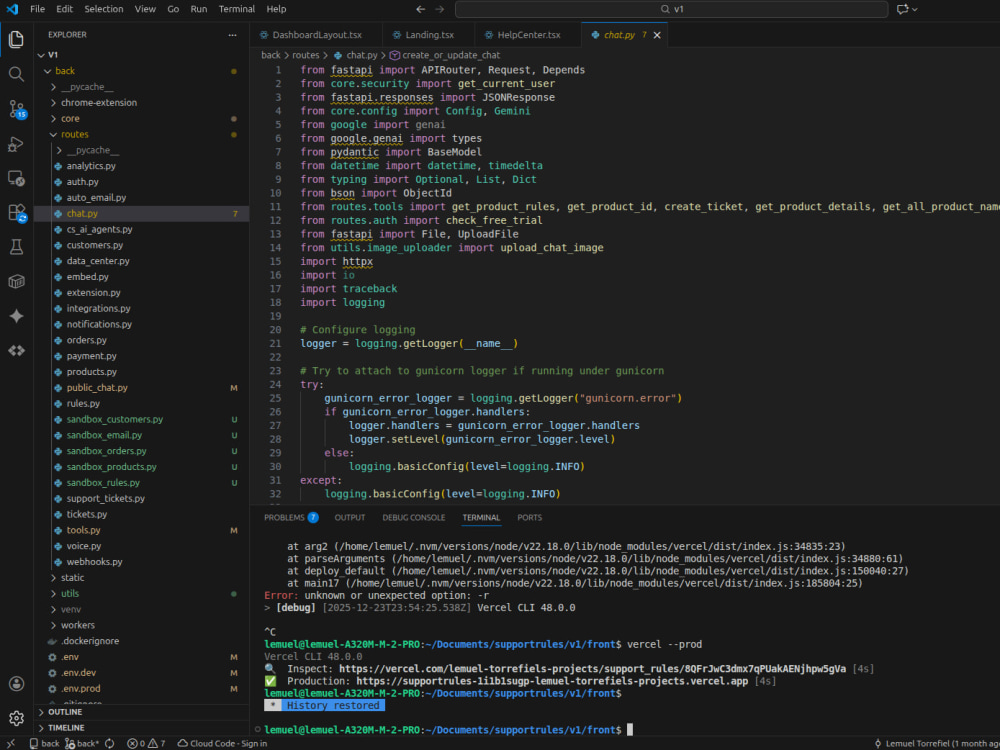1000x750 pixels.
Task: Click the Python file icon next to tools.py
Action: click(59, 530)
